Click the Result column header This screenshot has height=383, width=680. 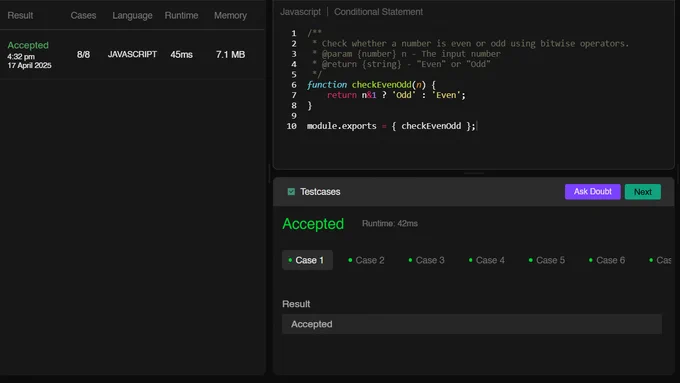pyautogui.click(x=20, y=16)
